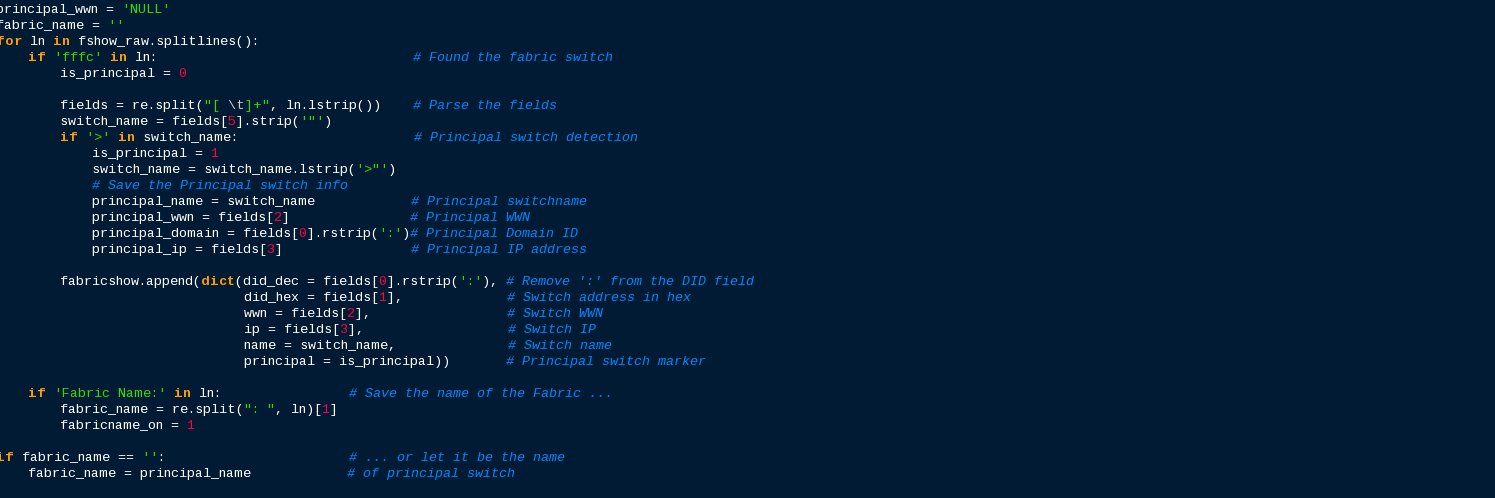
Task: Click the "fabricname_on = 1" line
Action: [127, 425]
